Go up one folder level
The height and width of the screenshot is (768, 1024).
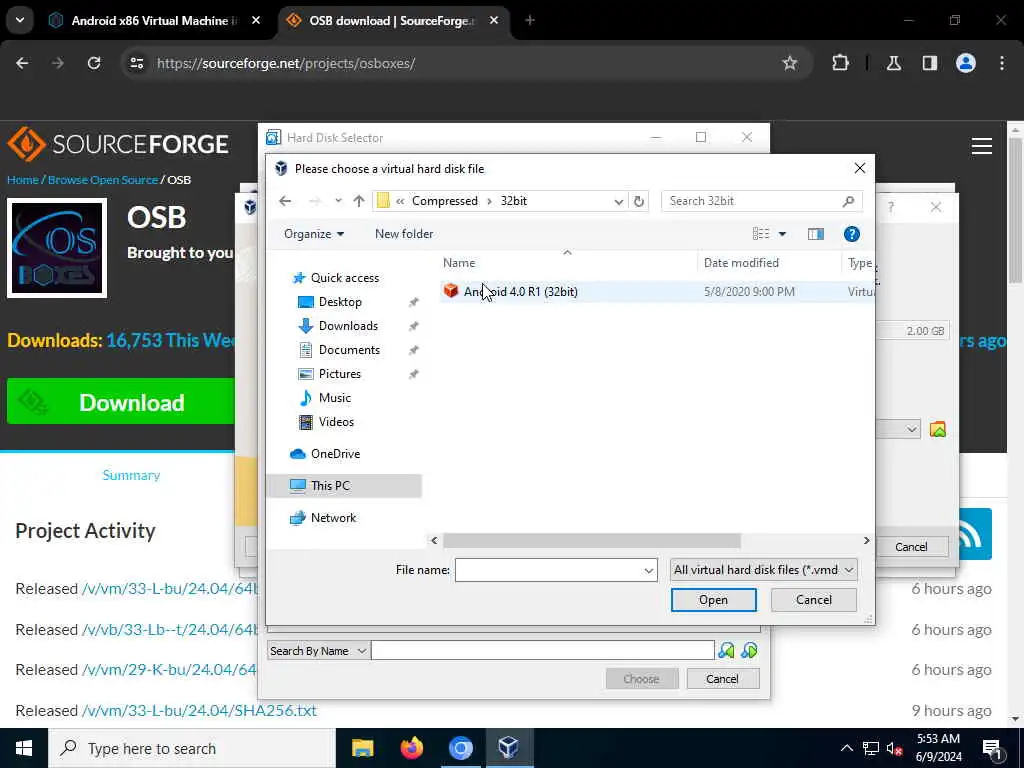pyautogui.click(x=359, y=201)
